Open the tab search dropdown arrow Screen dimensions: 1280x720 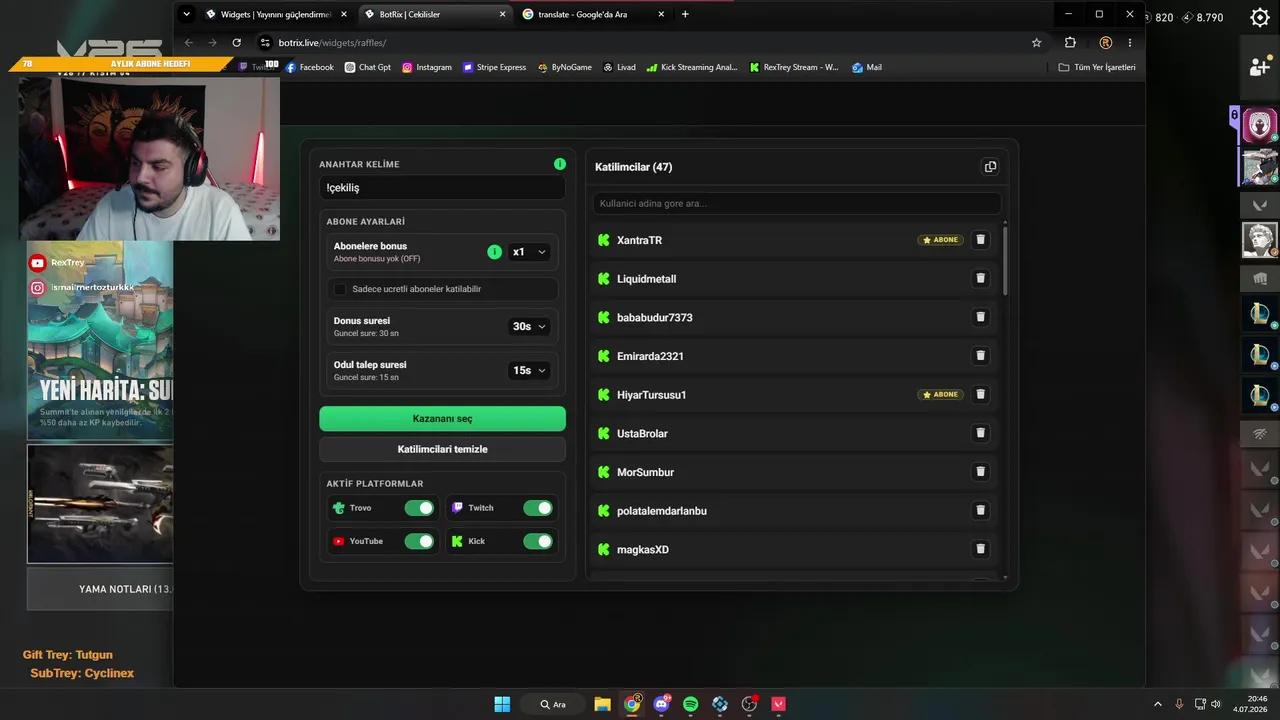[x=186, y=14]
